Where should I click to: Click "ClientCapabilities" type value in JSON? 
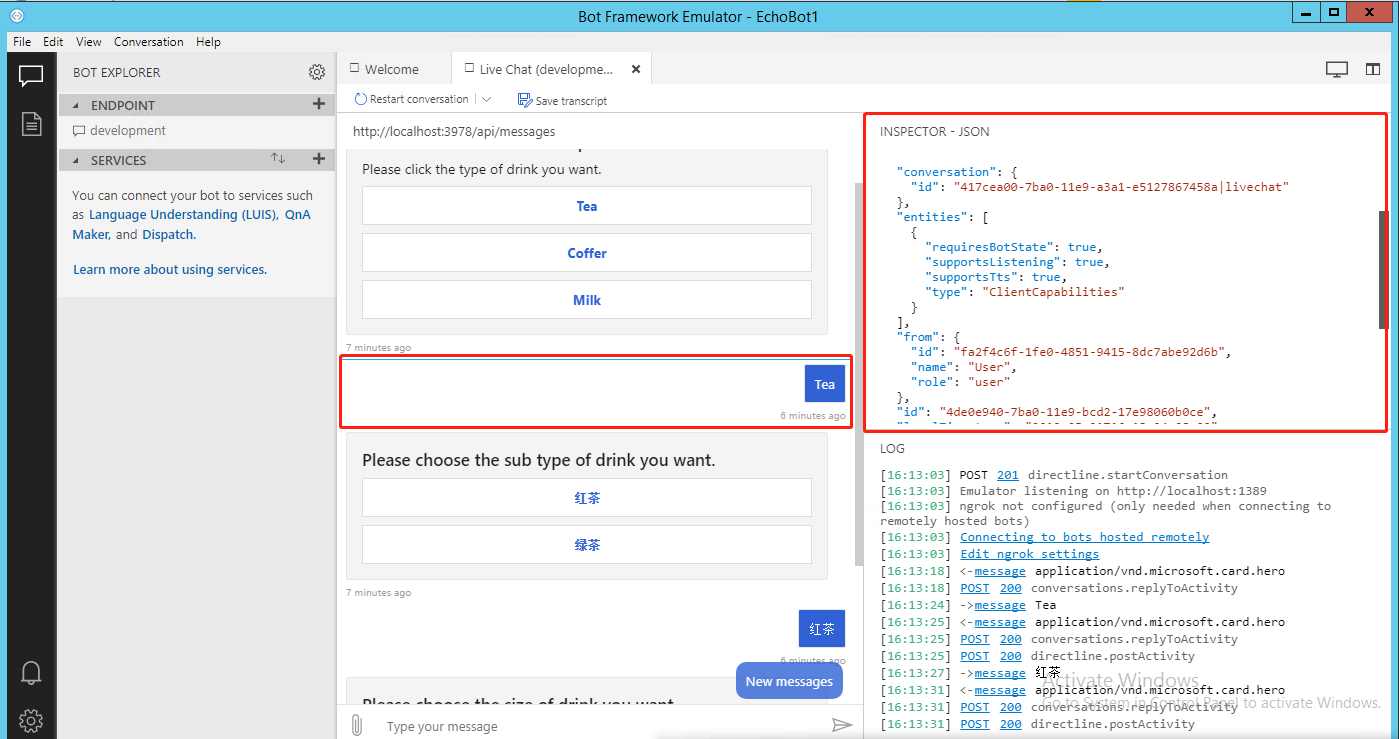[1052, 292]
